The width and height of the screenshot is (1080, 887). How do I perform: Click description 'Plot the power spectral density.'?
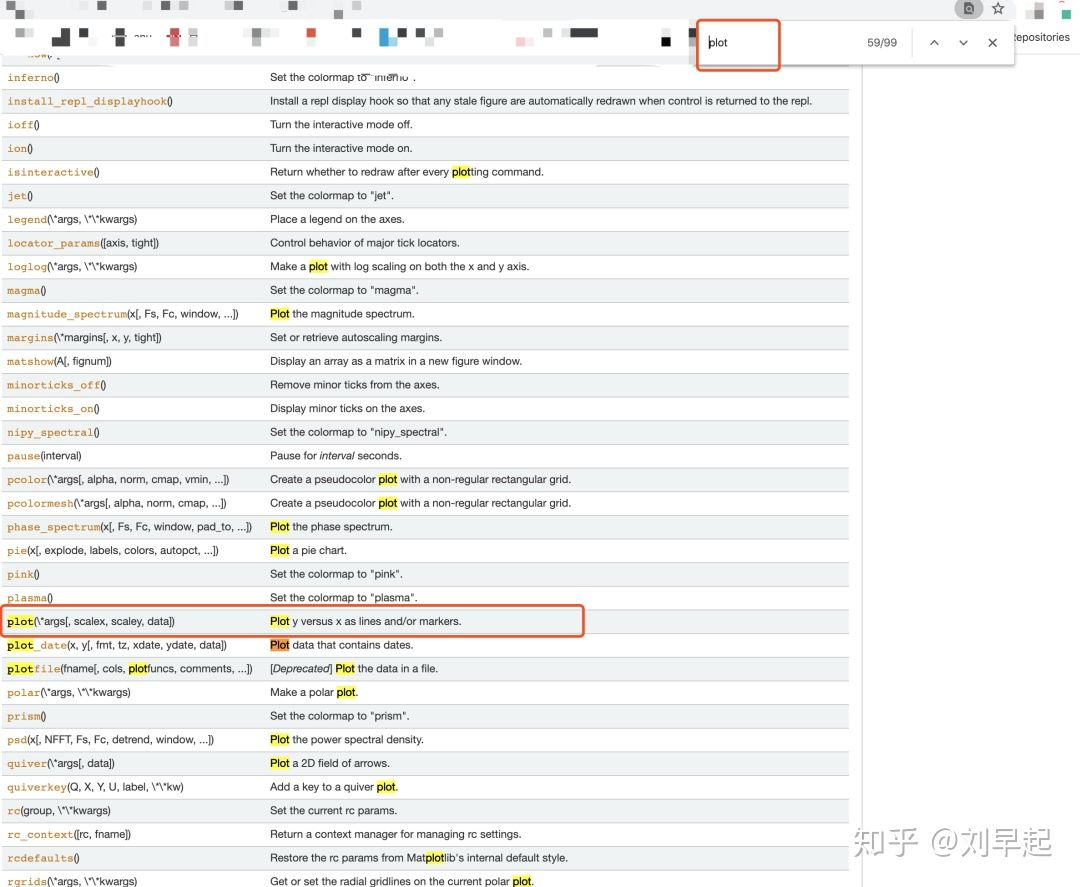point(347,740)
